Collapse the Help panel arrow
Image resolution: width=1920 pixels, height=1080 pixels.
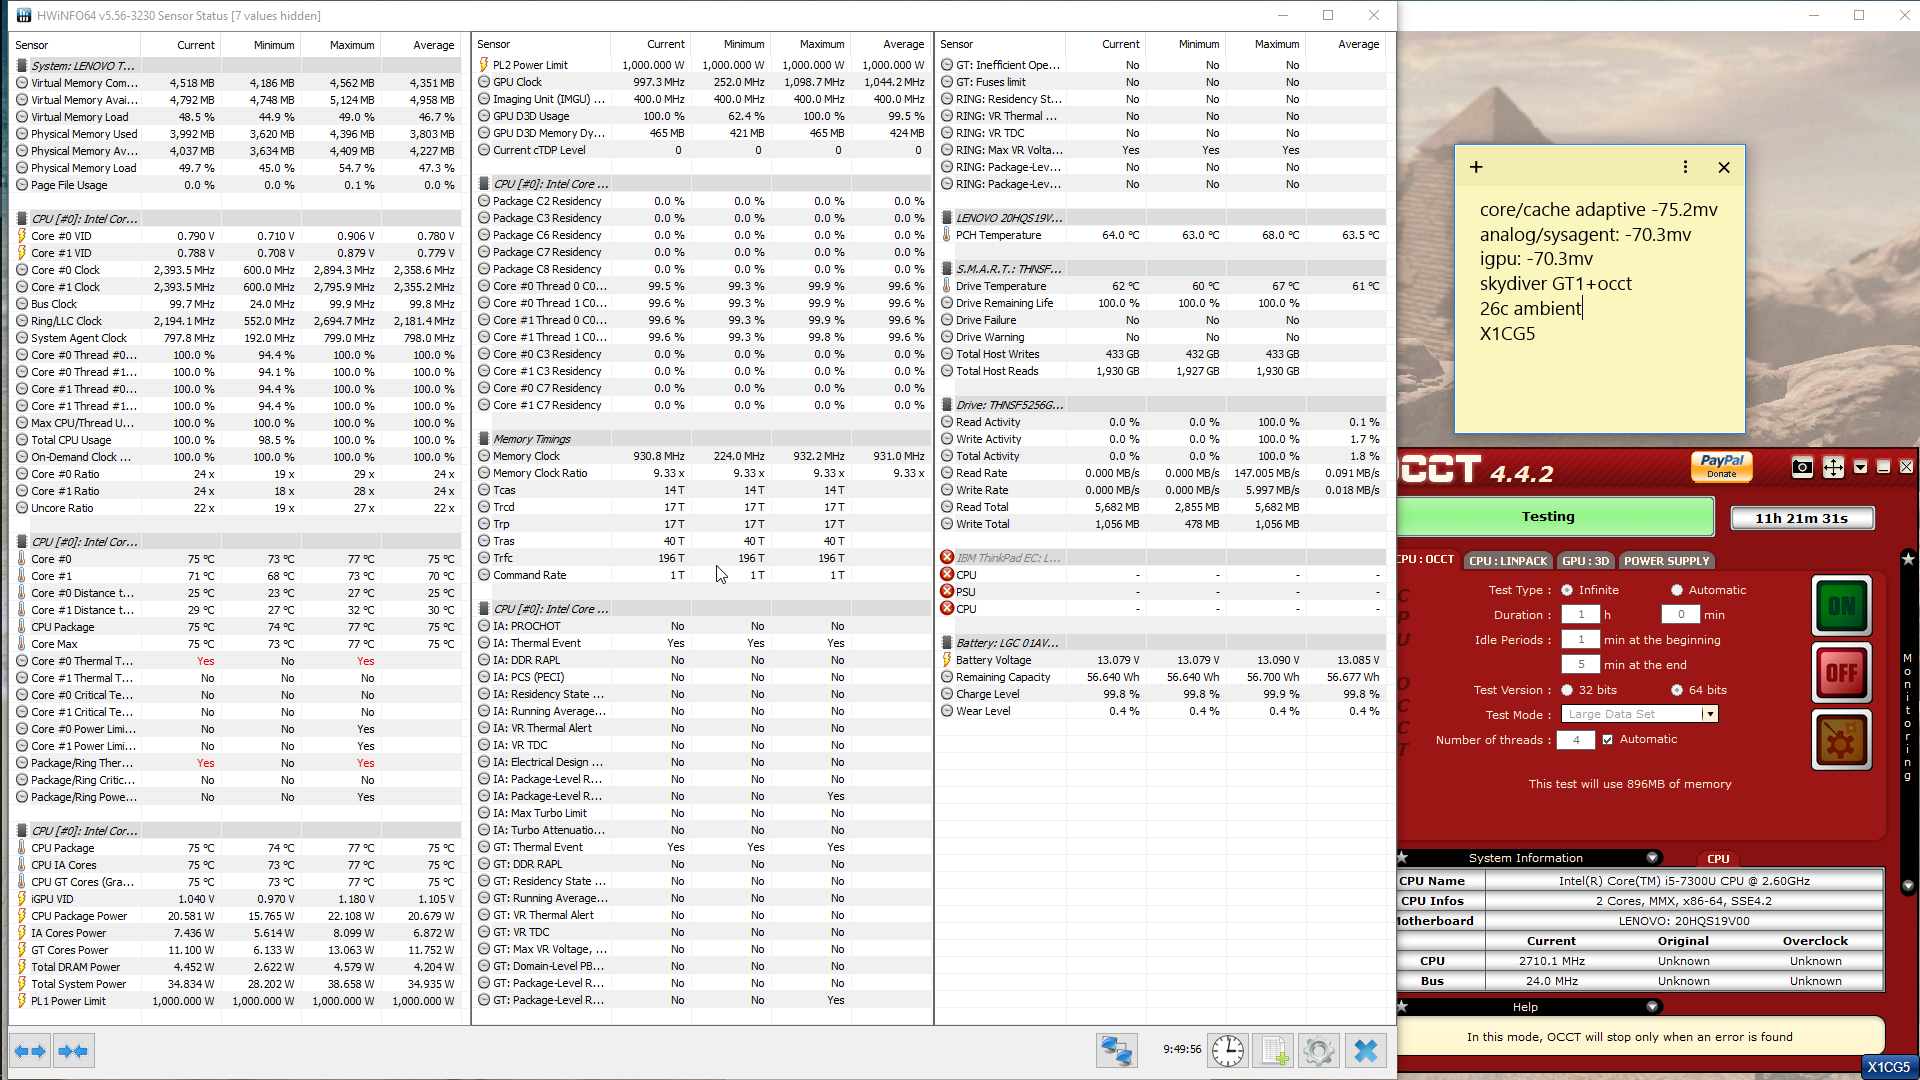click(x=1652, y=1007)
